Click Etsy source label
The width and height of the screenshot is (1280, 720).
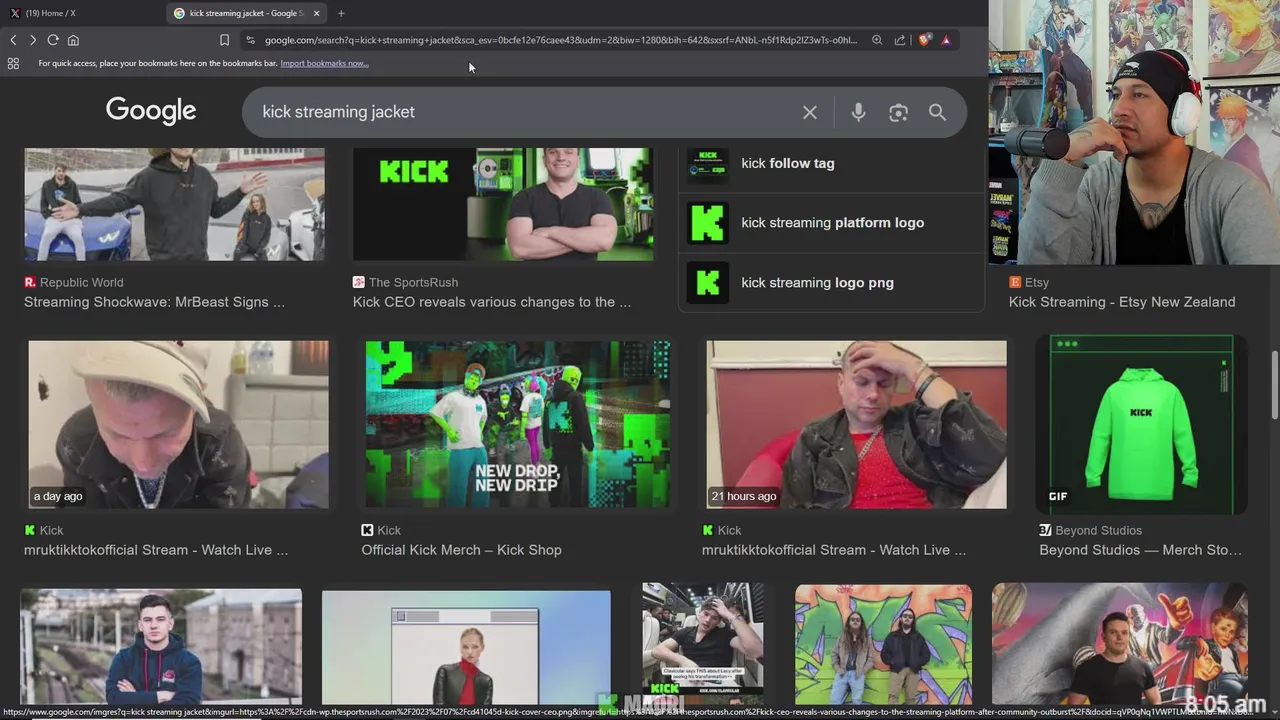point(1037,282)
